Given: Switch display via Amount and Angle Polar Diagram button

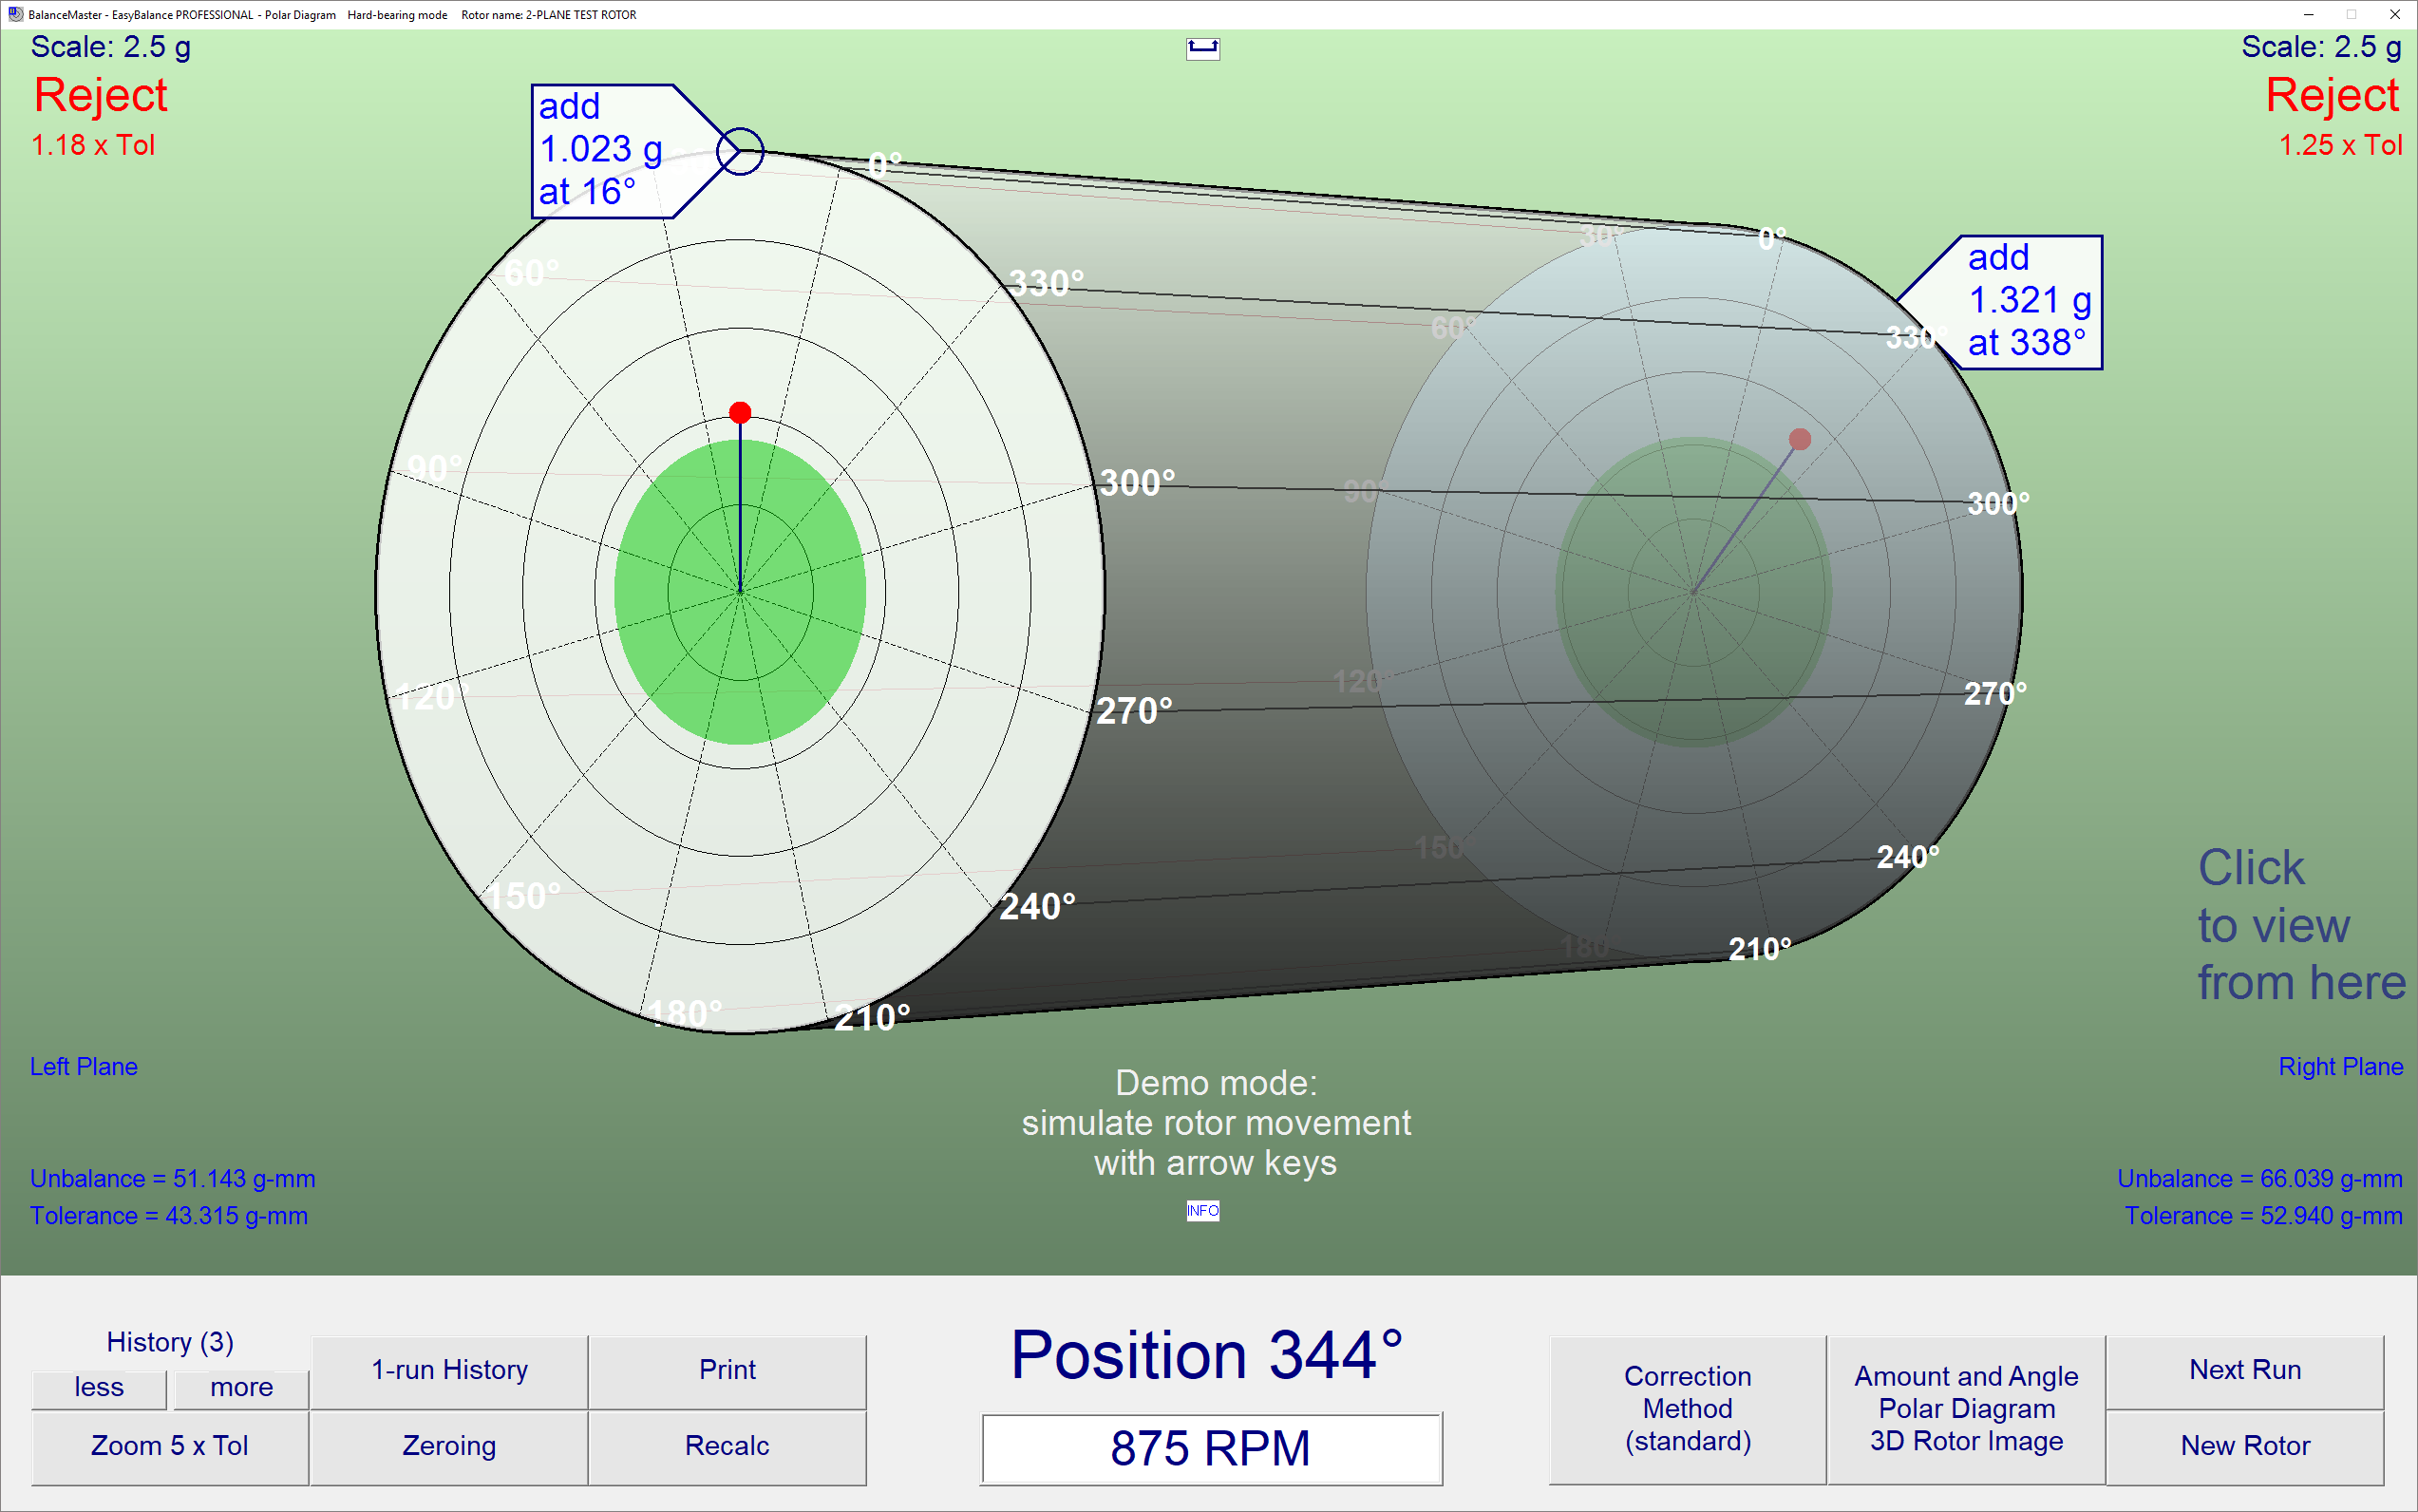Looking at the screenshot, I should pos(1965,1408).
